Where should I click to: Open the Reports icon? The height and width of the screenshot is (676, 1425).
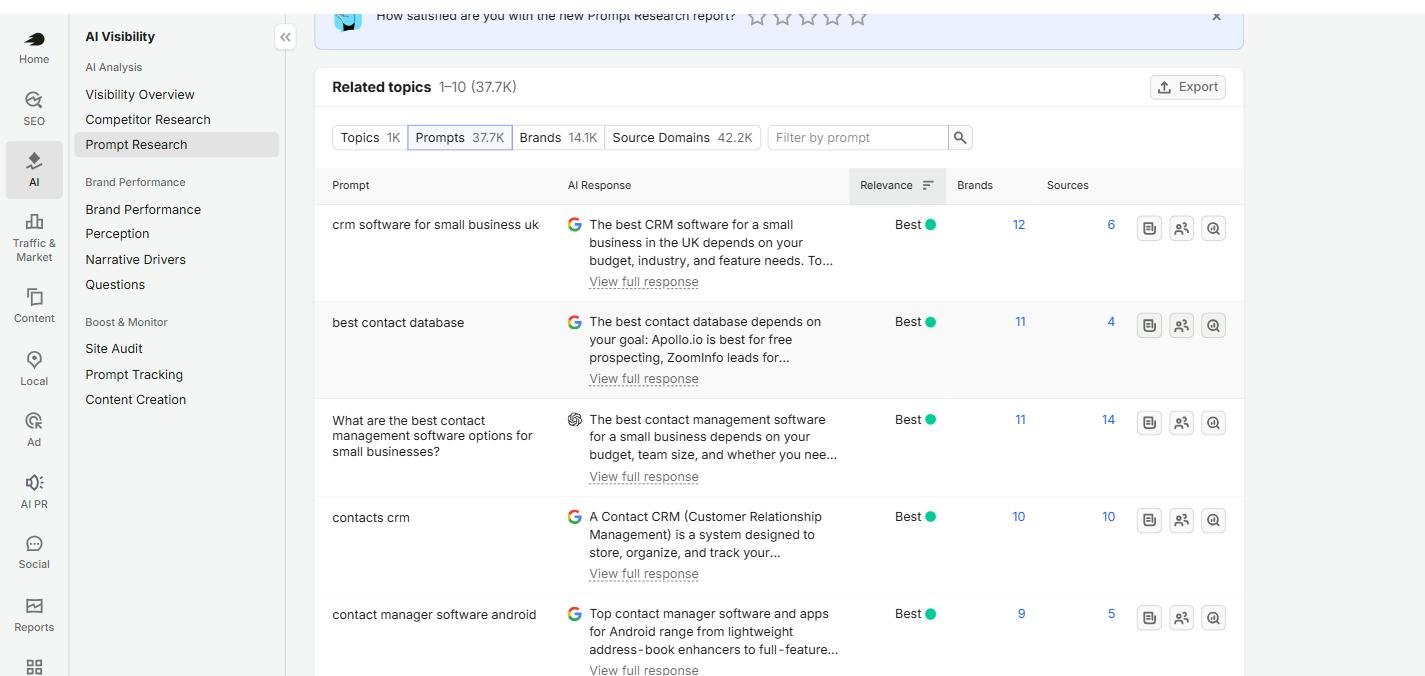[x=34, y=615]
